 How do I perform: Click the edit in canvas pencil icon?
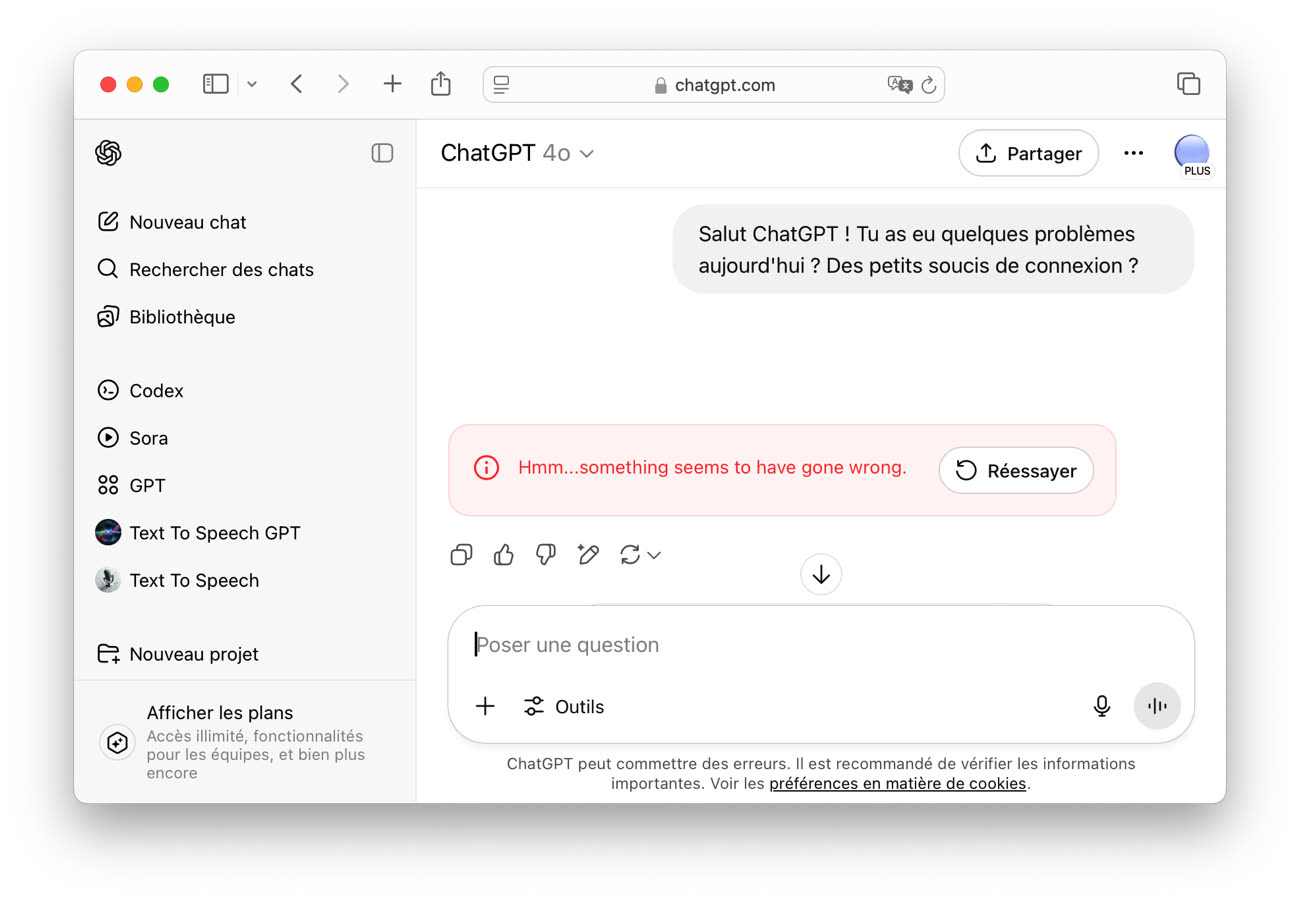(x=588, y=555)
